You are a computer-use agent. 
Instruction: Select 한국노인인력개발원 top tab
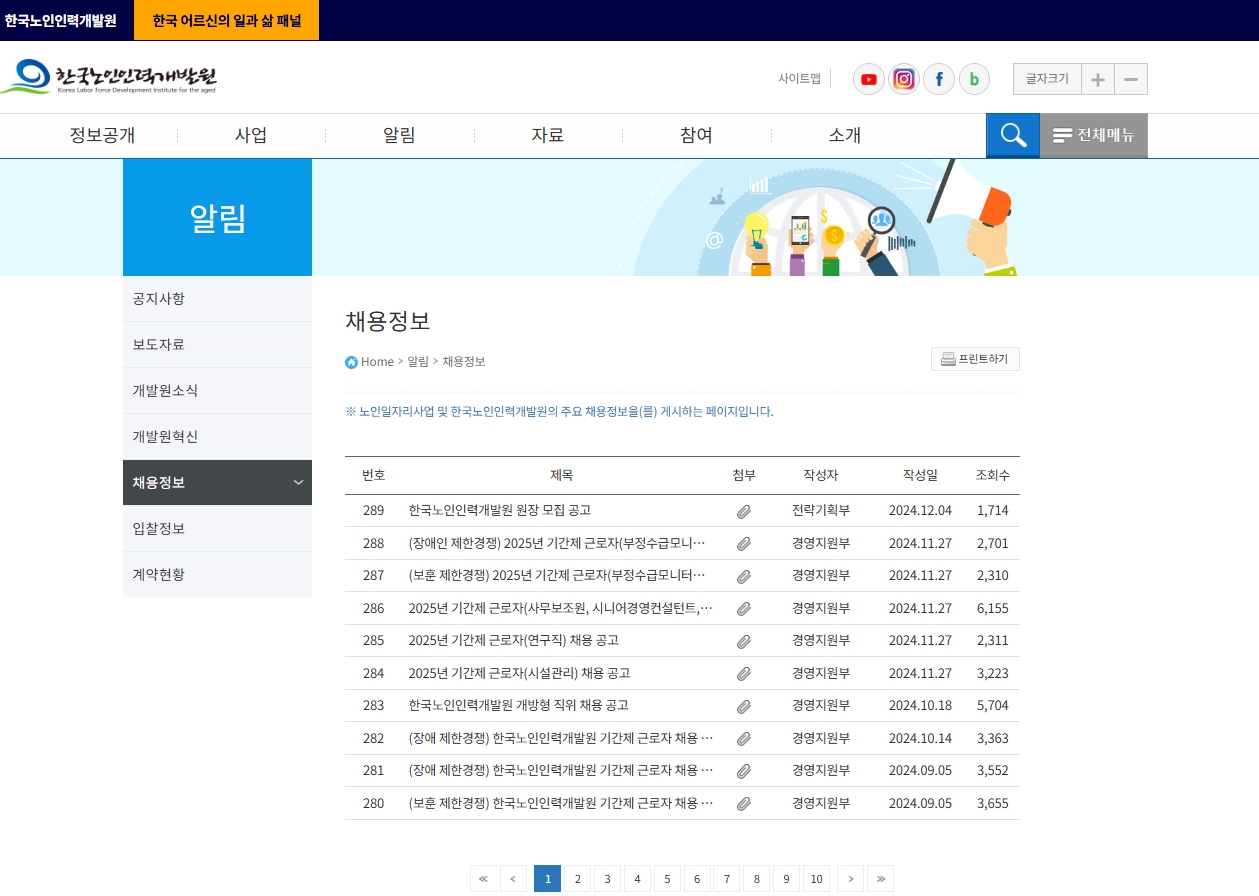coord(60,20)
